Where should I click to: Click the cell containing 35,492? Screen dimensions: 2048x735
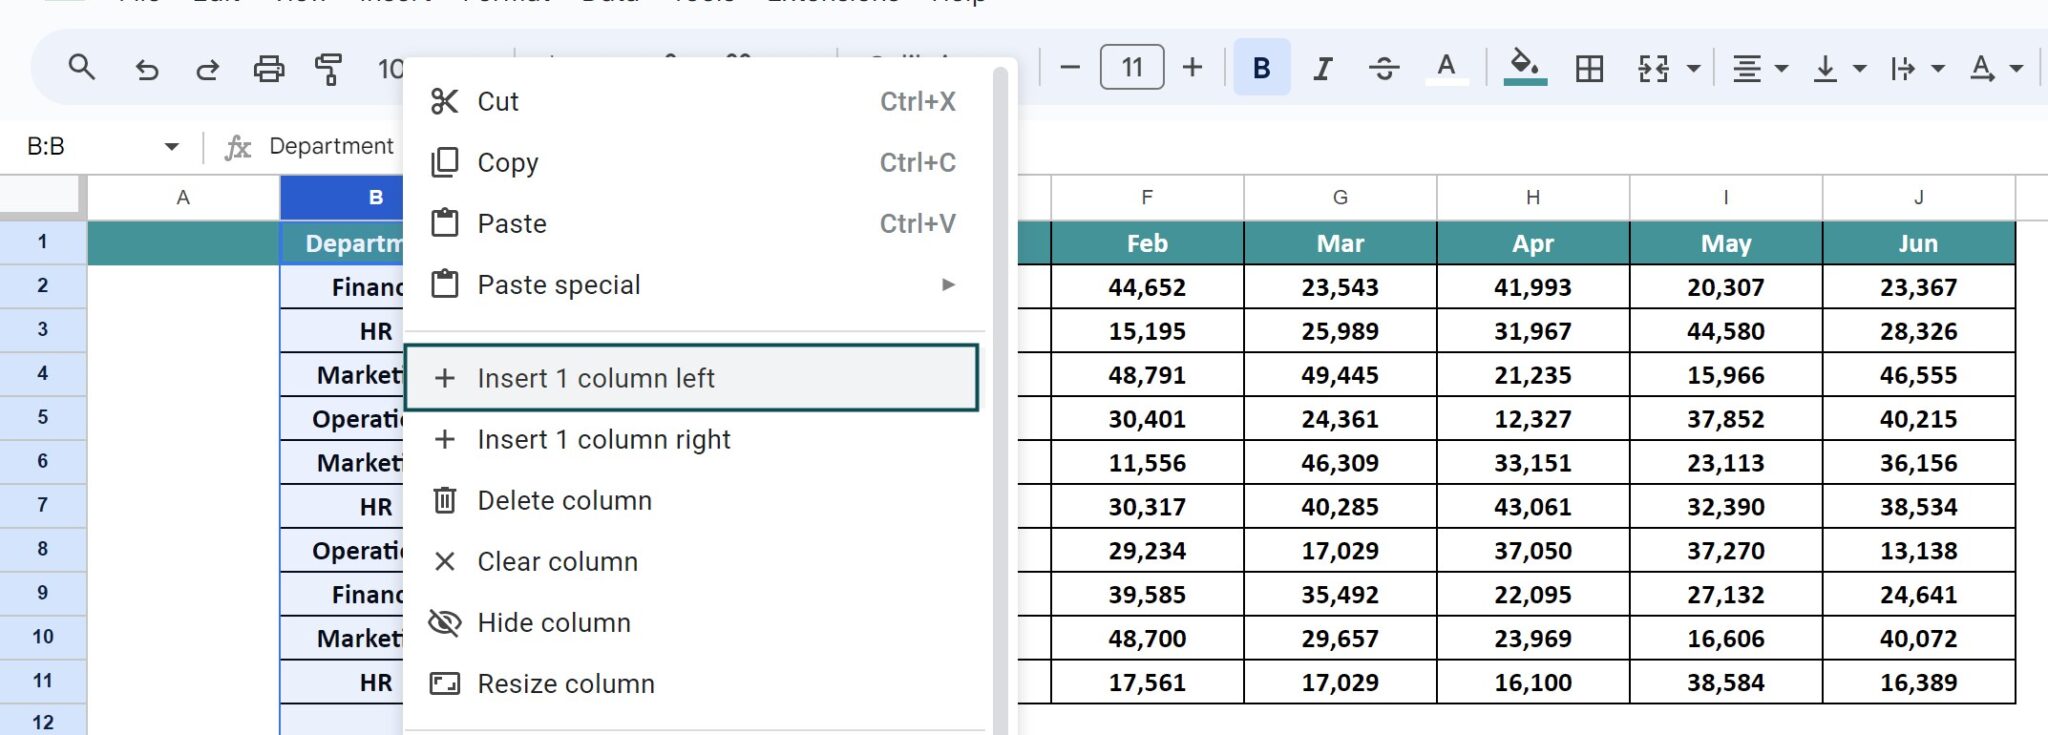click(x=1340, y=595)
